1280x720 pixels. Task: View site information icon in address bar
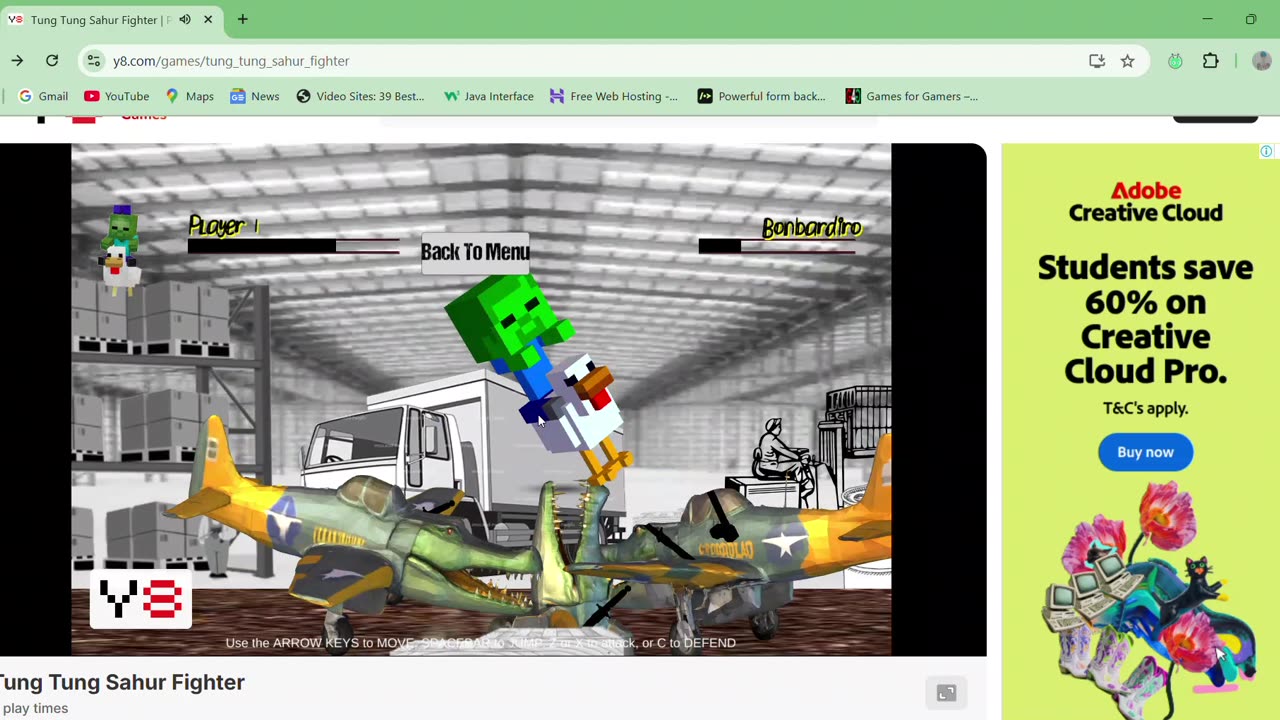click(93, 61)
